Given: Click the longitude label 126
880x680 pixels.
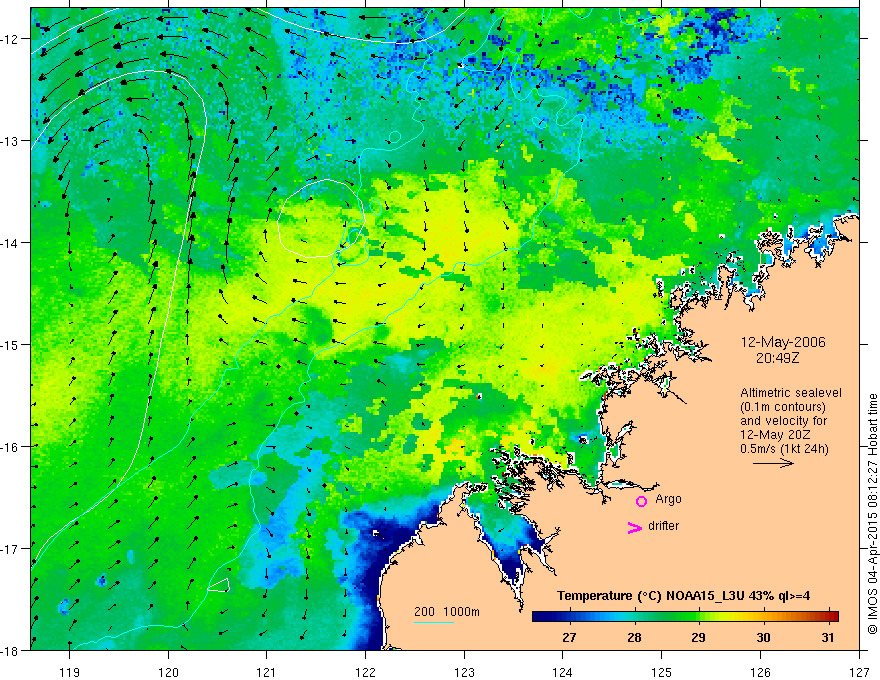Looking at the screenshot, I should point(760,672).
